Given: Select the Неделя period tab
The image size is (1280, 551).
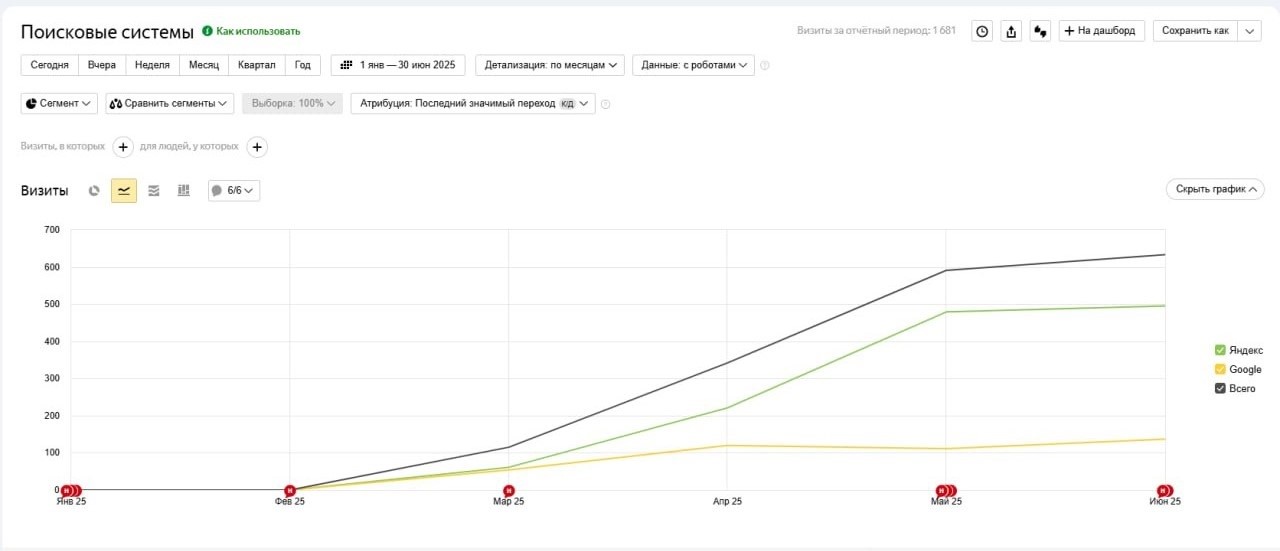Looking at the screenshot, I should pos(152,65).
